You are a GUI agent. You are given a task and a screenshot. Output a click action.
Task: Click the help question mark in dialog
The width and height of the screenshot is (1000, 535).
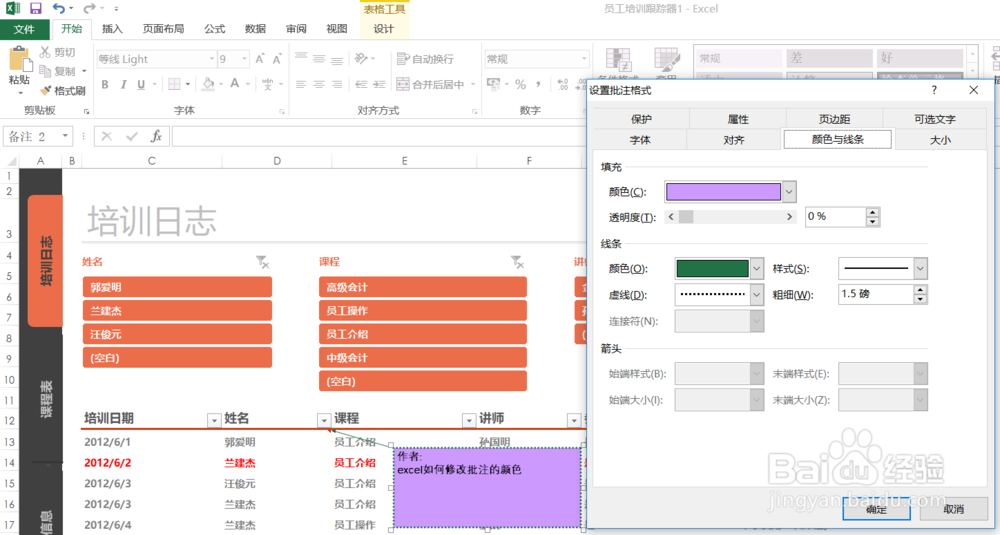pyautogui.click(x=934, y=90)
